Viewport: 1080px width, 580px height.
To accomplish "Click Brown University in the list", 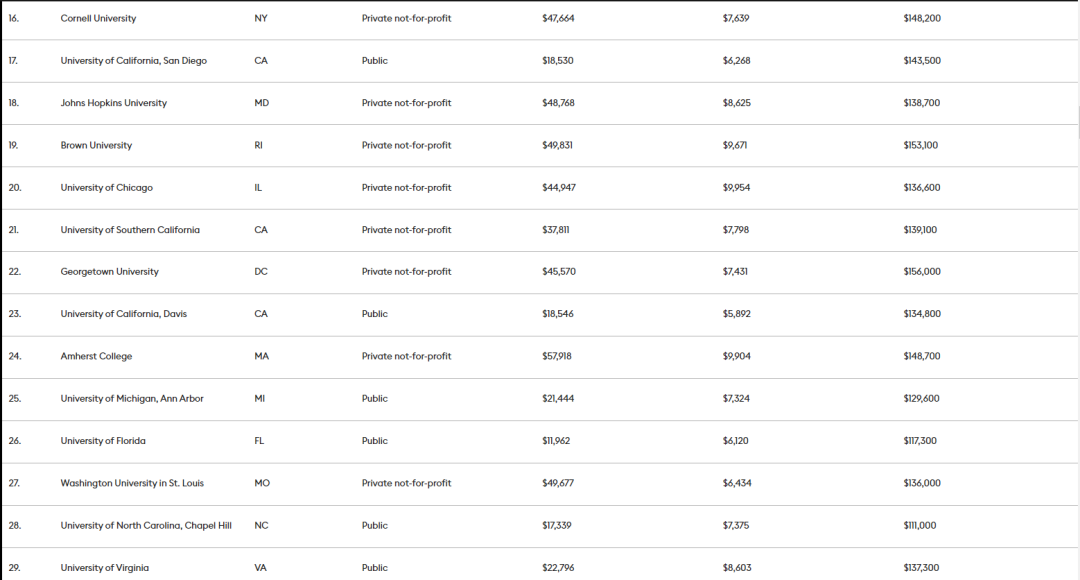I will [96, 145].
